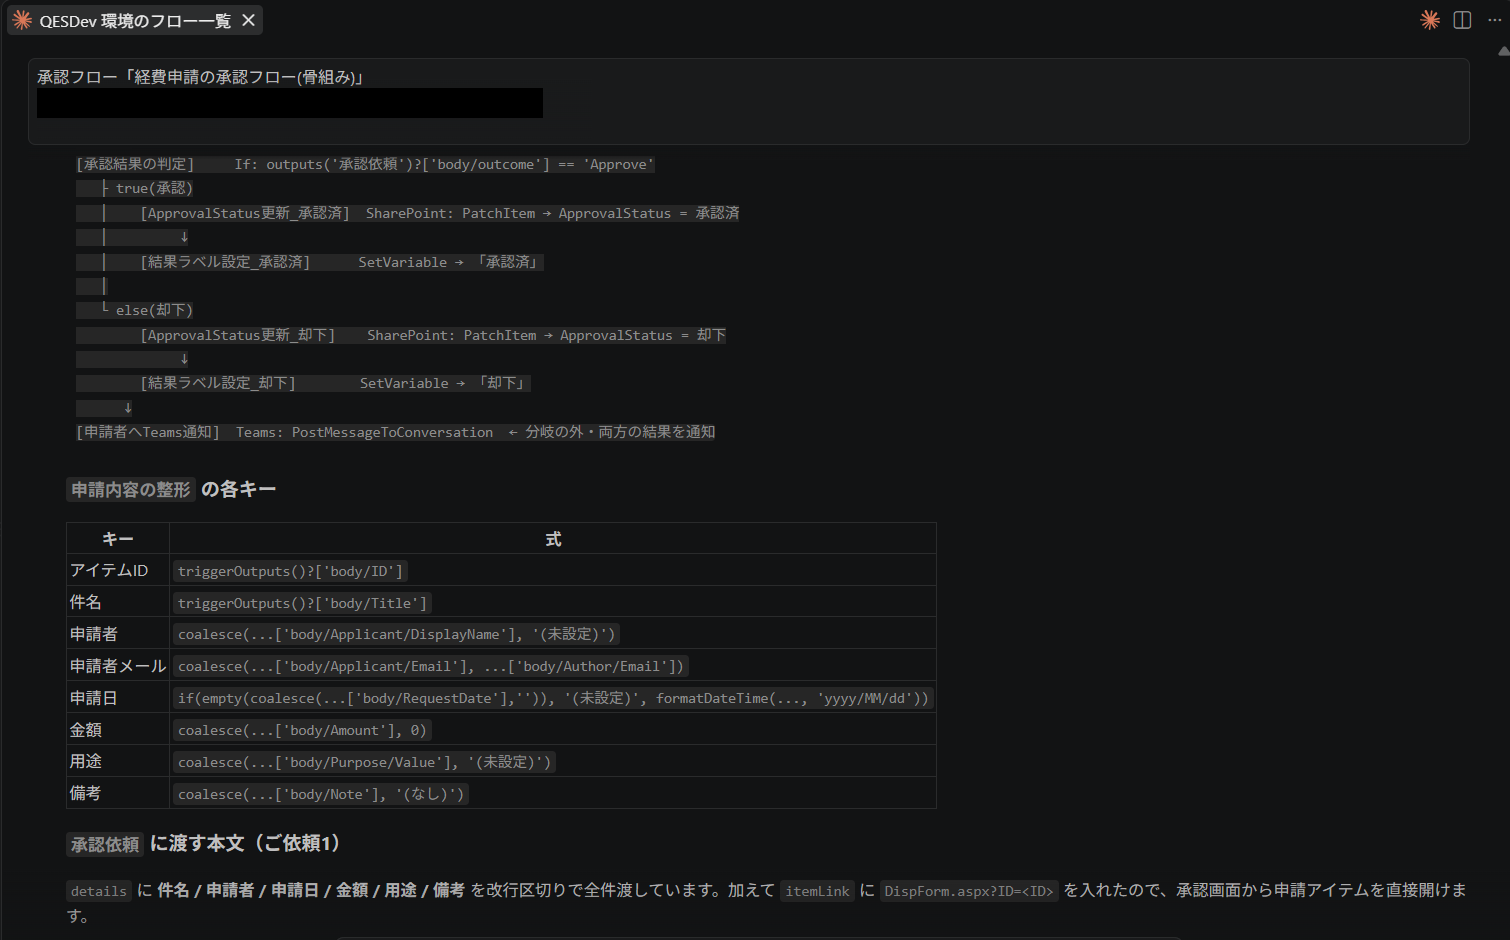1510x940 pixels.
Task: Click the 備考 table cell
Action: tap(118, 793)
